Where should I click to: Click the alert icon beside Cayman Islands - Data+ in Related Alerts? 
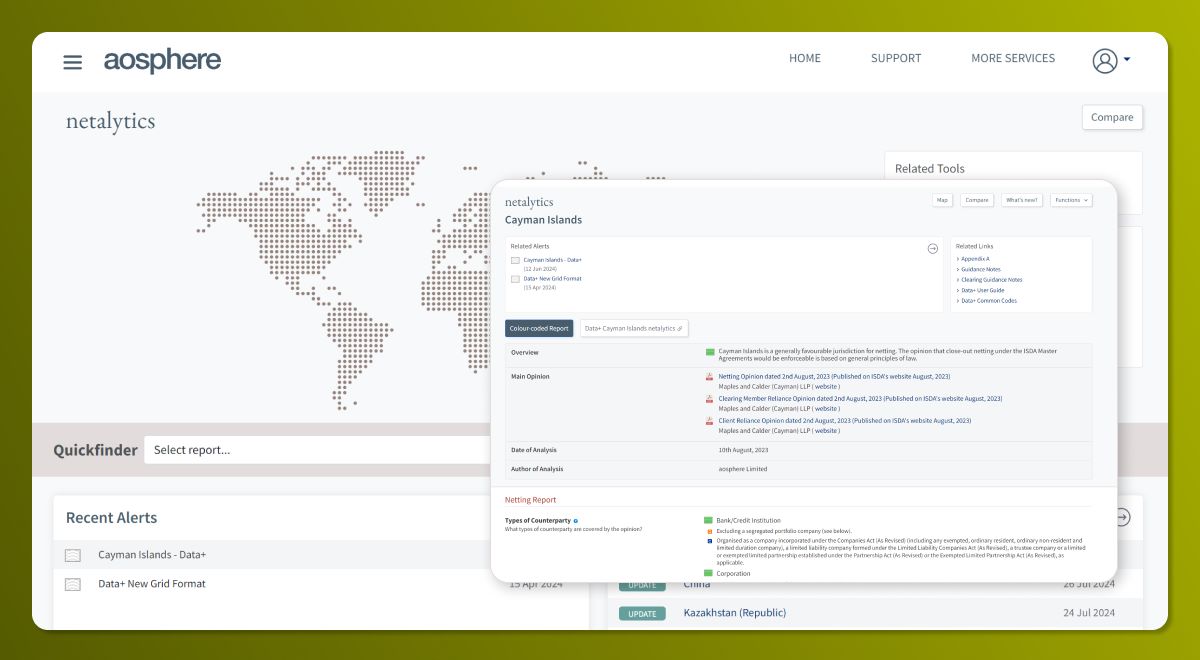(x=515, y=260)
